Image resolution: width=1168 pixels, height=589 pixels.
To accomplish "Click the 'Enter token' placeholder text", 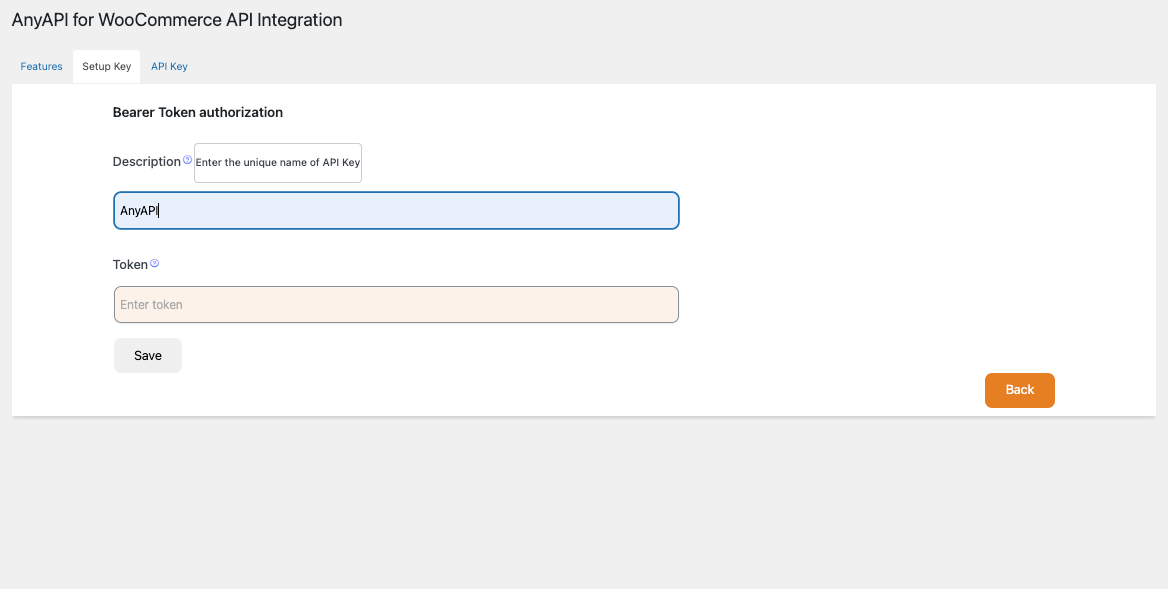I will (151, 305).
